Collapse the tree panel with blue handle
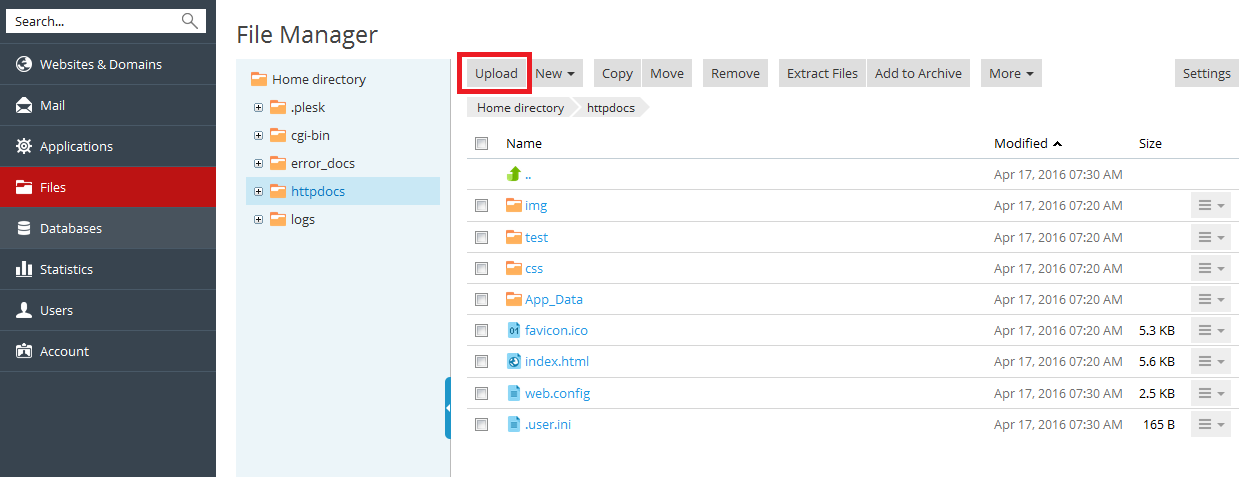 (448, 408)
